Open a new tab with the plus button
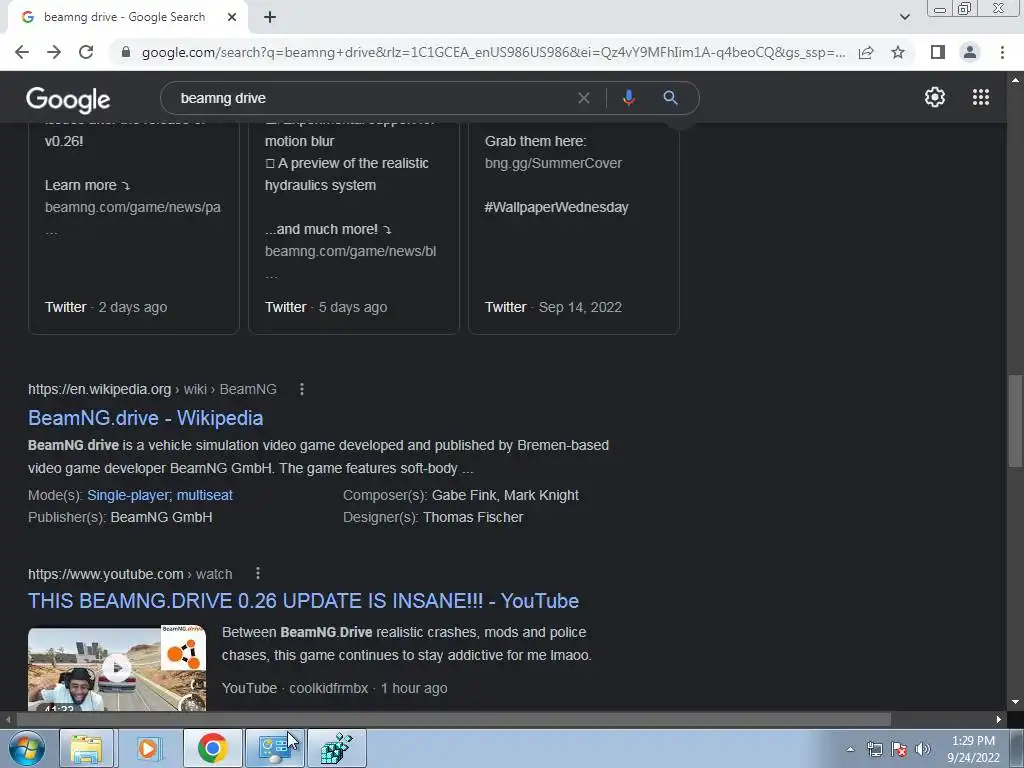The image size is (1024, 768). (x=270, y=17)
